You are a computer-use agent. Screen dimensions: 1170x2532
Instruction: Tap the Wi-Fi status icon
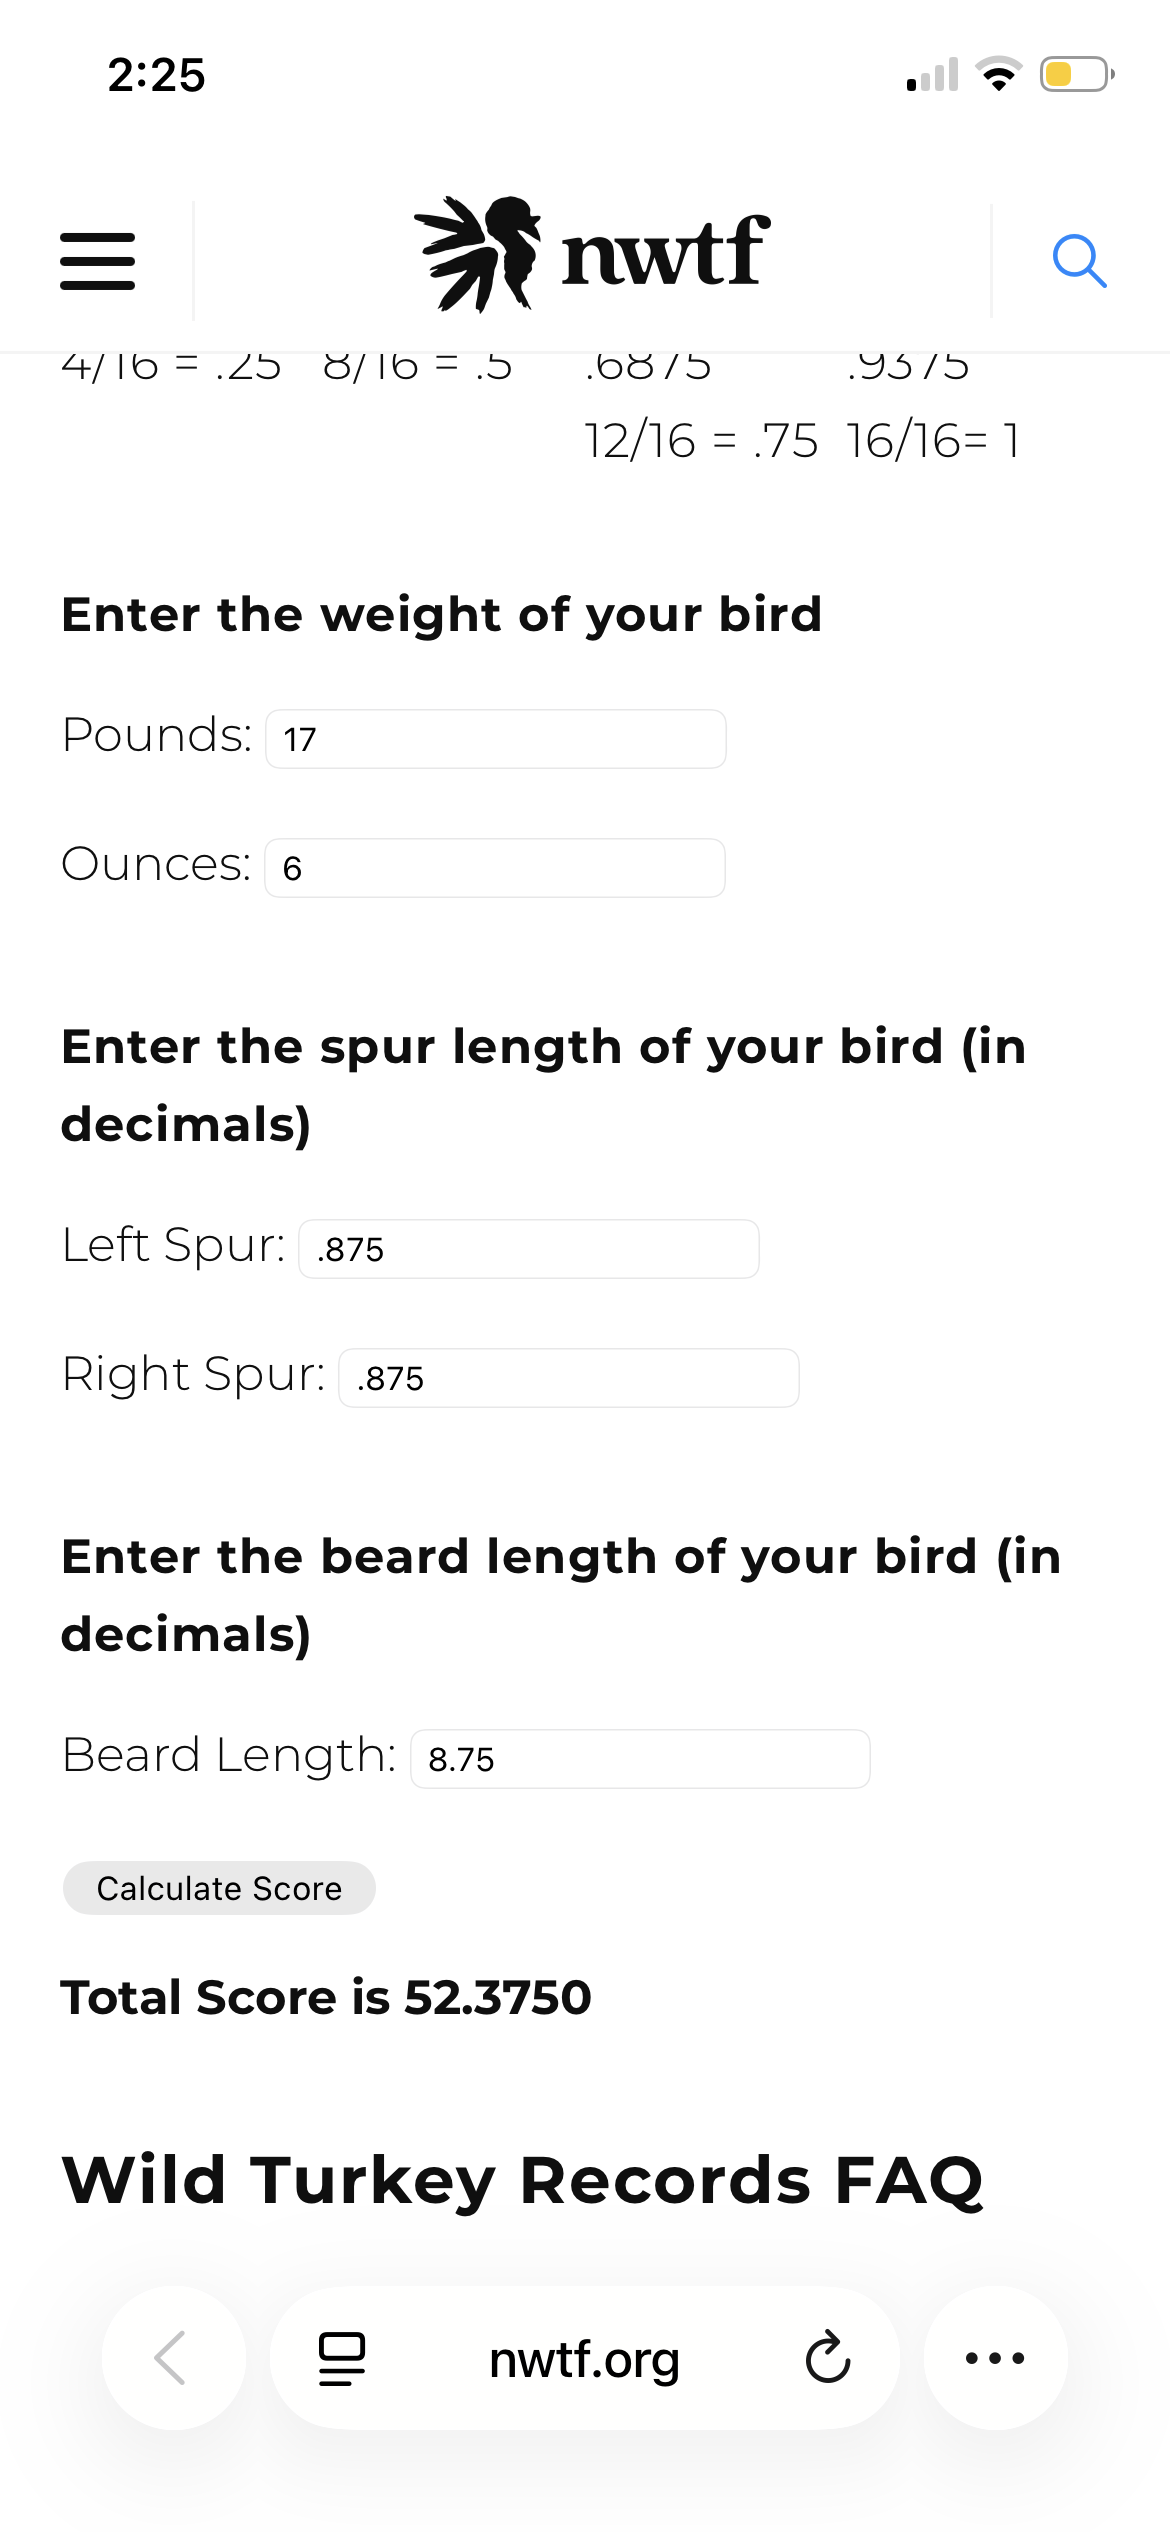coord(998,74)
